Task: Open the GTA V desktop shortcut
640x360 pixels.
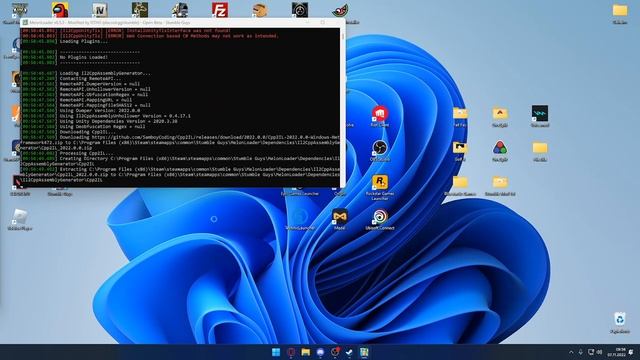Action: (x=20, y=9)
